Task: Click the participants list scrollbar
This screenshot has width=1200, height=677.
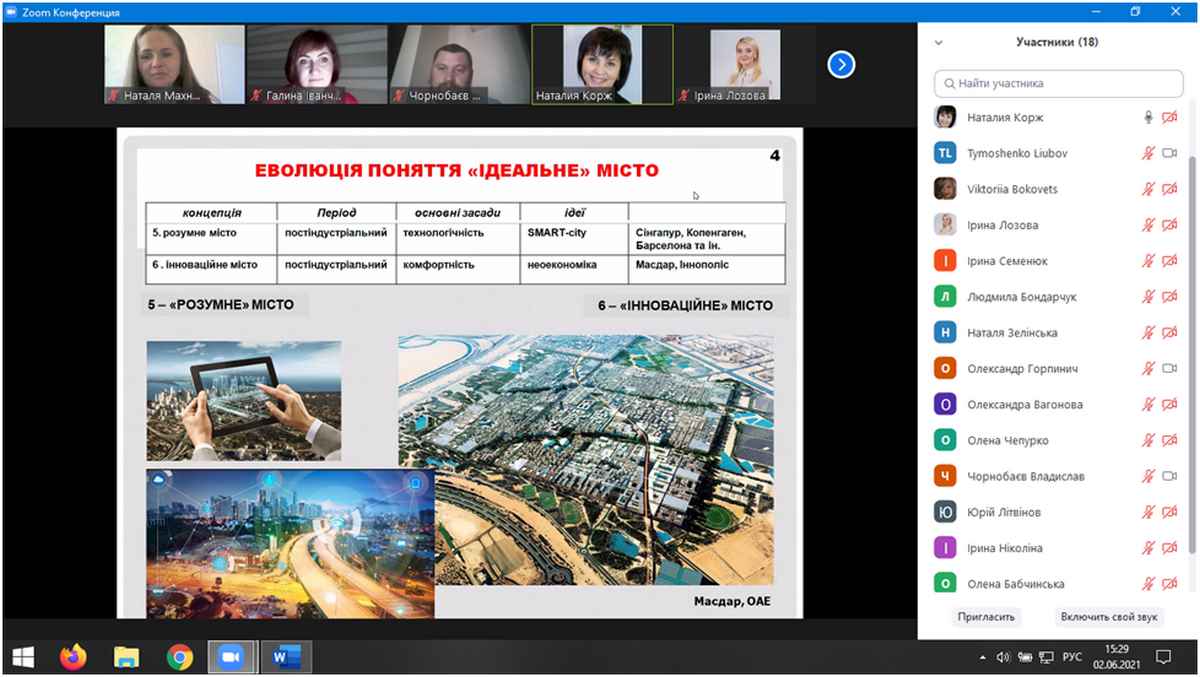Action: pyautogui.click(x=1193, y=350)
